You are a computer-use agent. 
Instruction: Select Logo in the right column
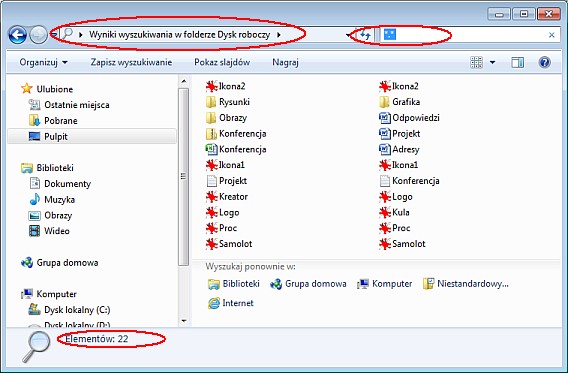(x=396, y=197)
